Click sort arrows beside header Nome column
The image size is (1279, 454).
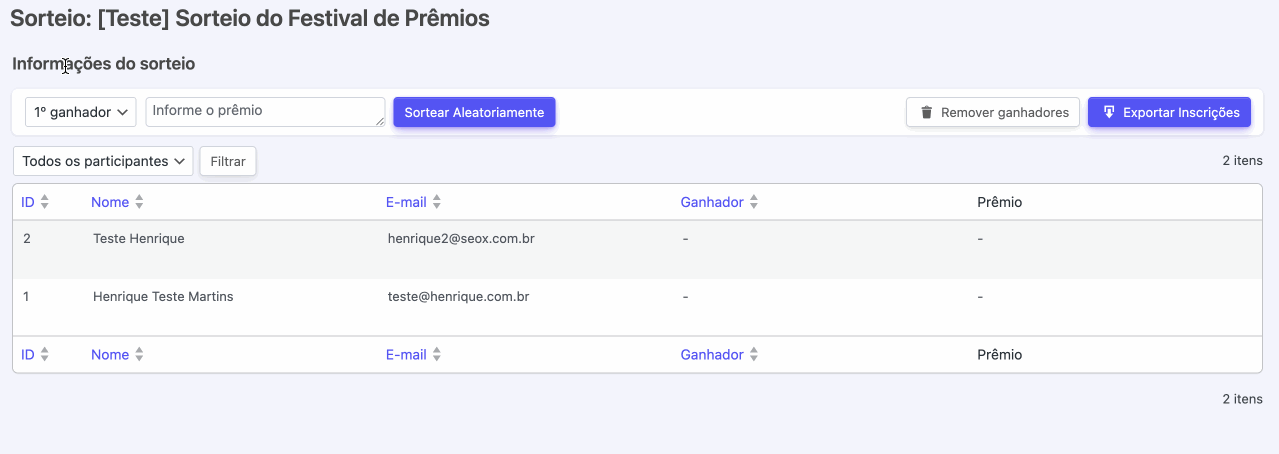pos(139,202)
